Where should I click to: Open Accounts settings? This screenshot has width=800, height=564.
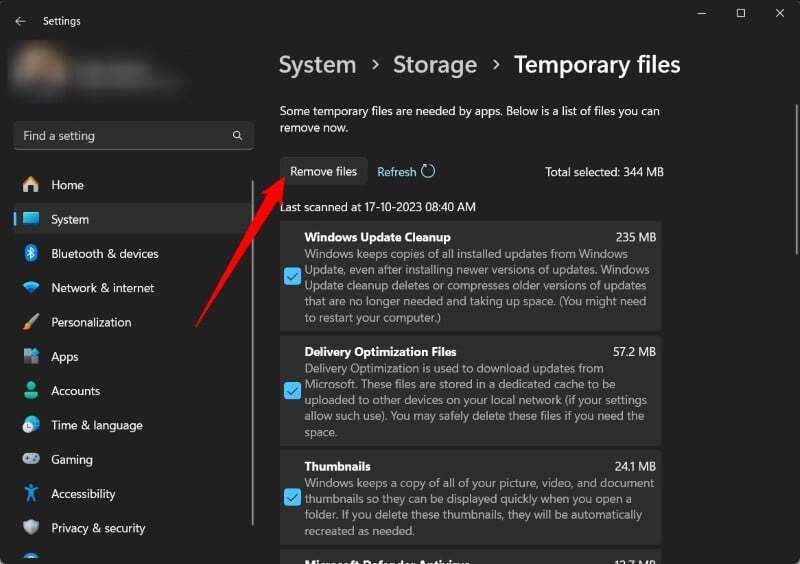point(133,390)
